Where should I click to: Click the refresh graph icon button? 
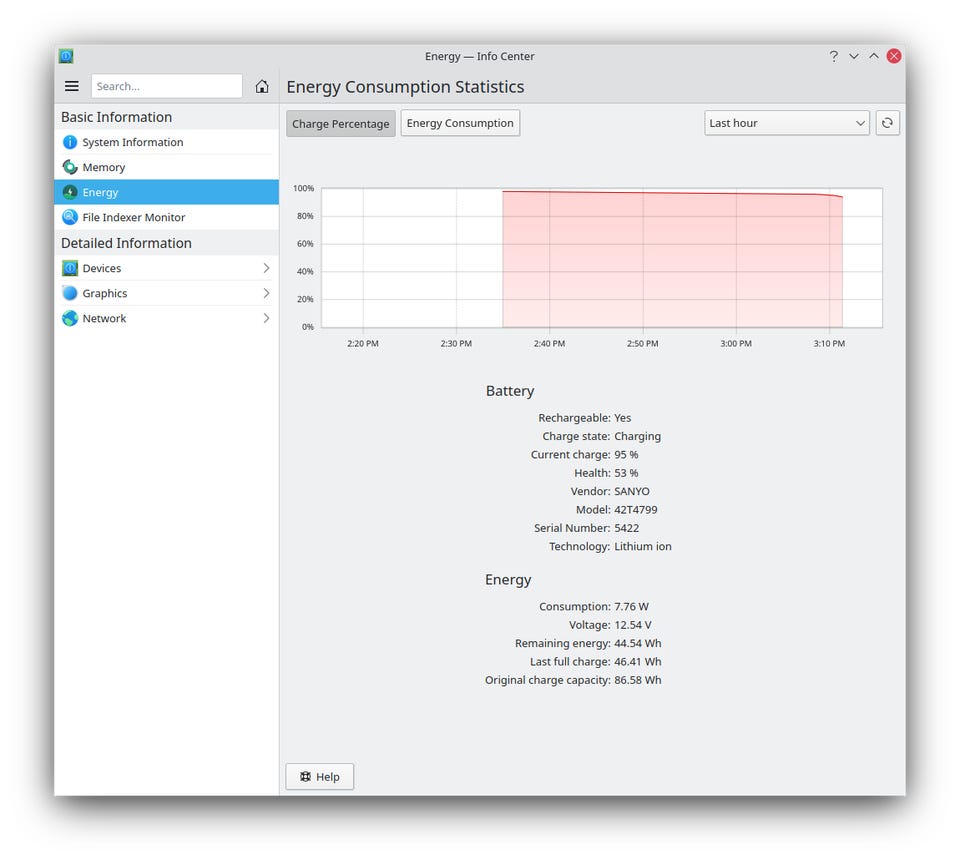(x=887, y=123)
